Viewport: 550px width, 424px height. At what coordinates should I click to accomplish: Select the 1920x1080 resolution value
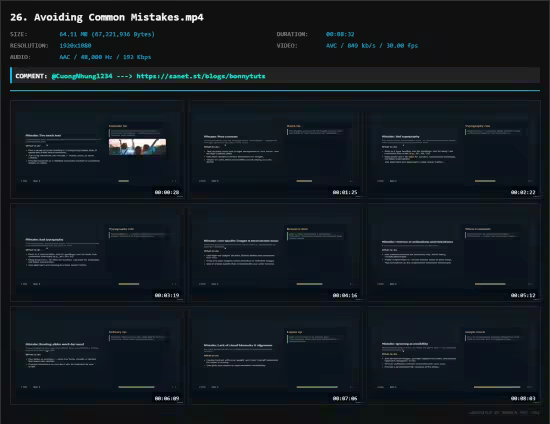pyautogui.click(x=75, y=46)
